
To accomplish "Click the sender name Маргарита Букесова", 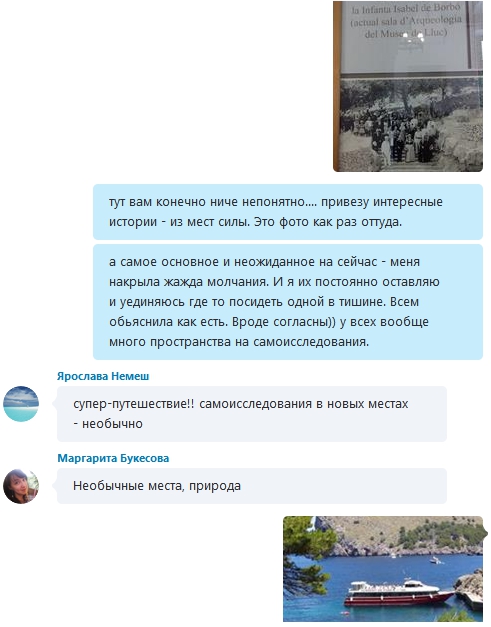I will [113, 458].
